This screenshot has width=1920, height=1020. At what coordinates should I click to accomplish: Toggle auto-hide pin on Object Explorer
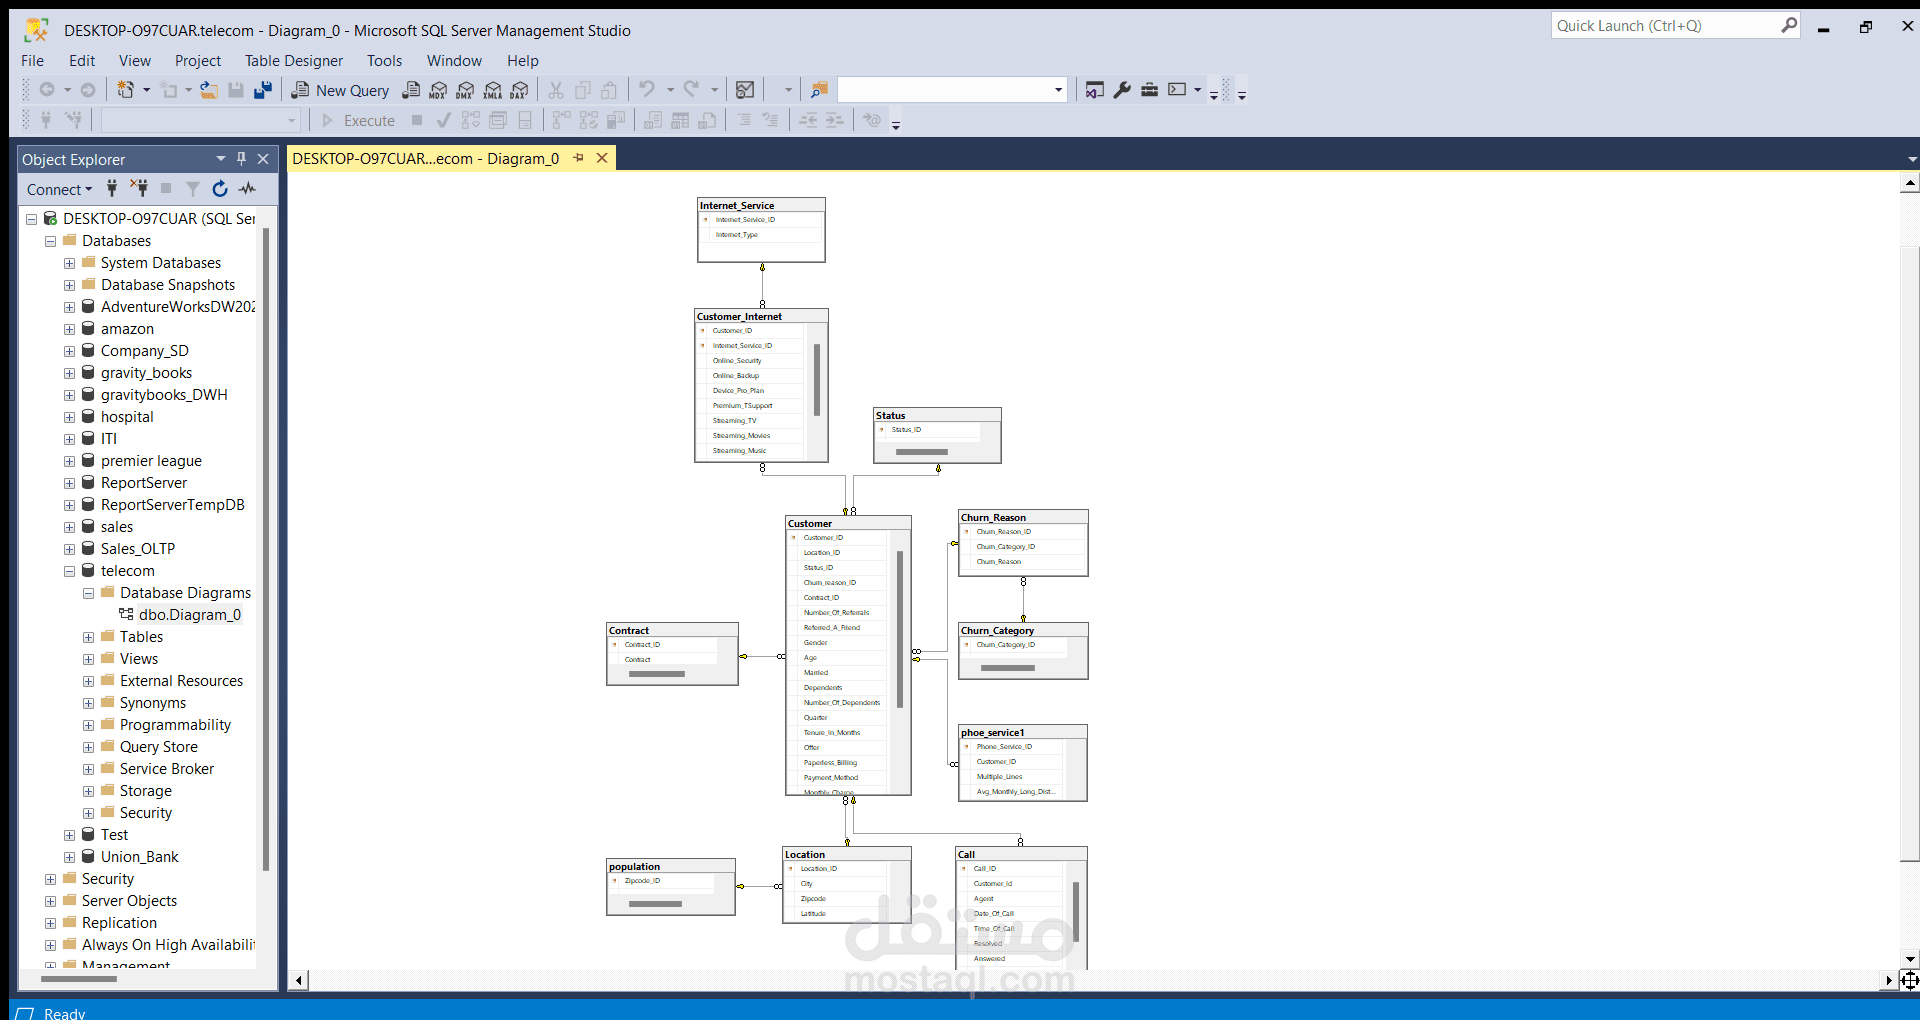[241, 159]
